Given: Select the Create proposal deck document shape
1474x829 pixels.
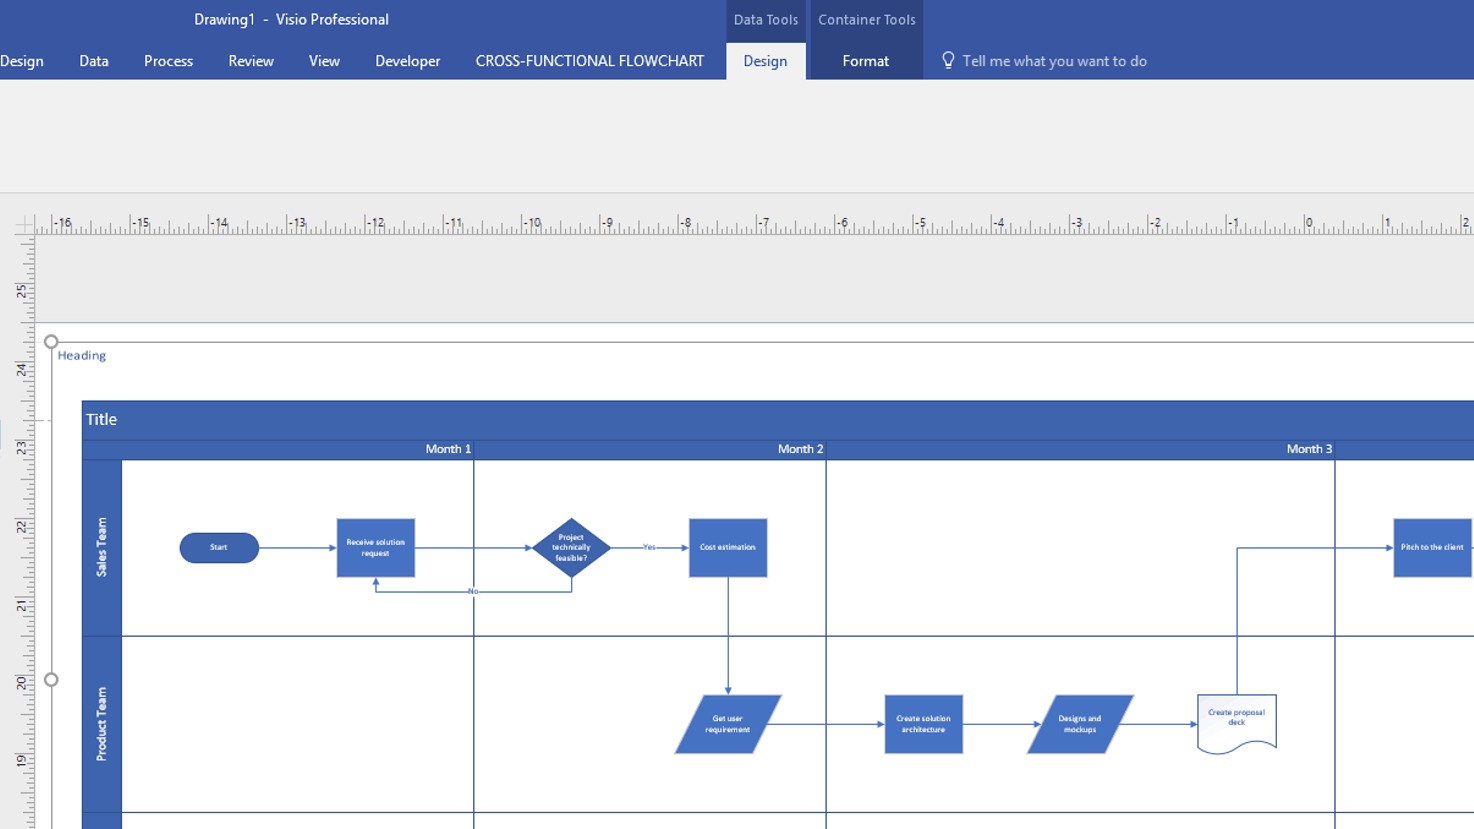Looking at the screenshot, I should (1237, 722).
